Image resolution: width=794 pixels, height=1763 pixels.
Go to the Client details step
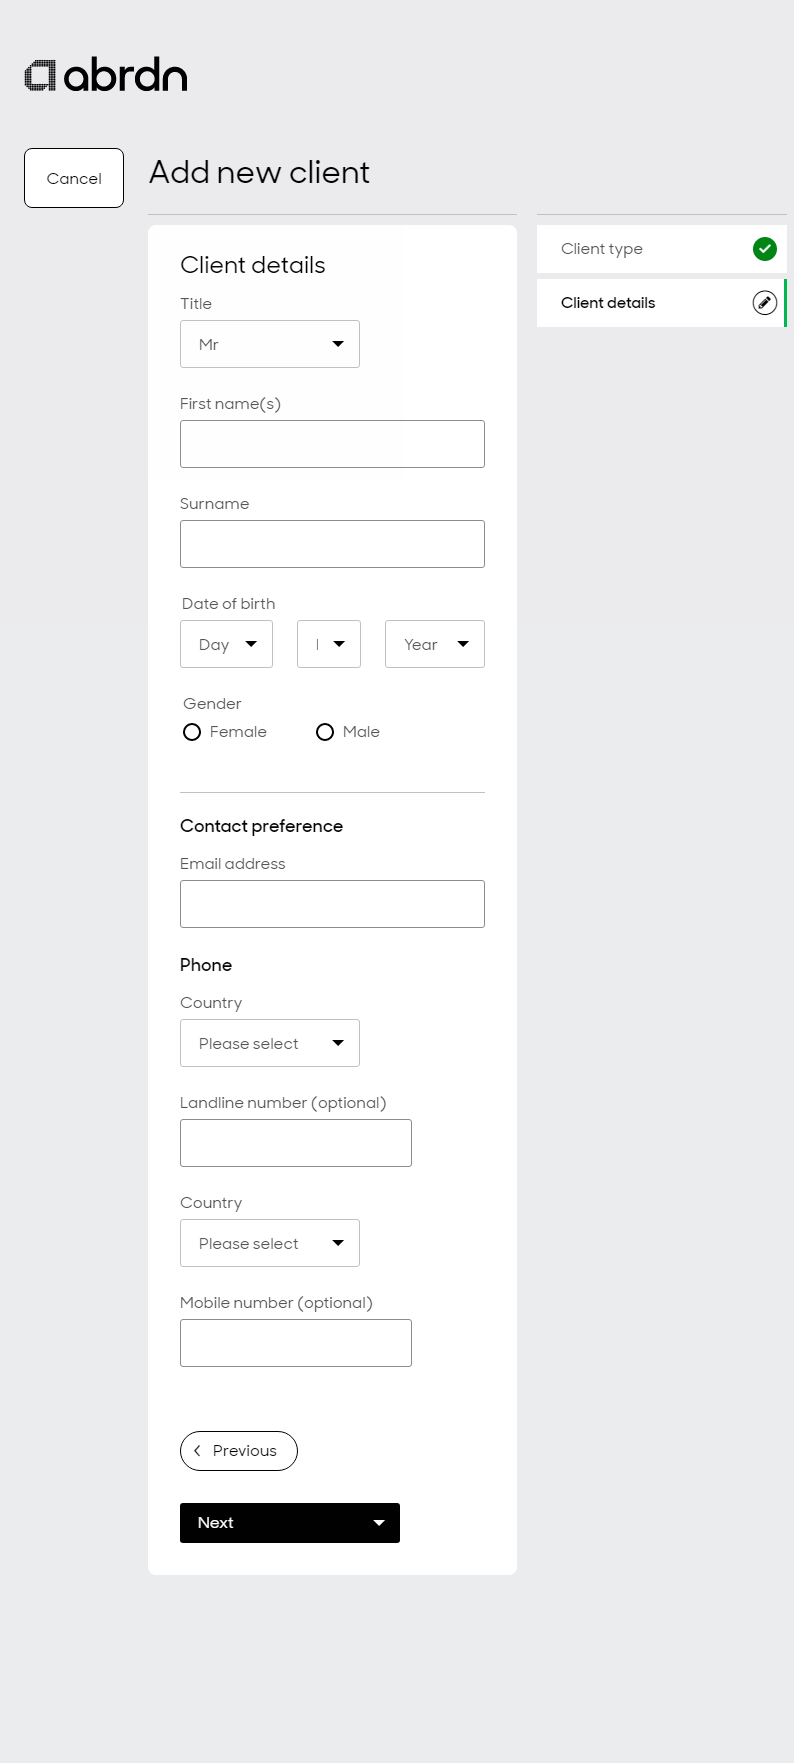point(662,303)
